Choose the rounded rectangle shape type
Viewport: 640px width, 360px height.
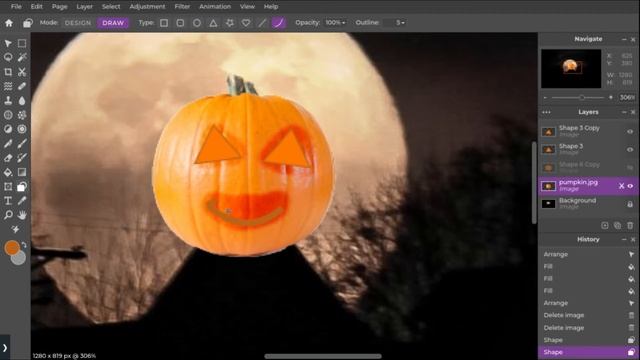click(x=180, y=23)
